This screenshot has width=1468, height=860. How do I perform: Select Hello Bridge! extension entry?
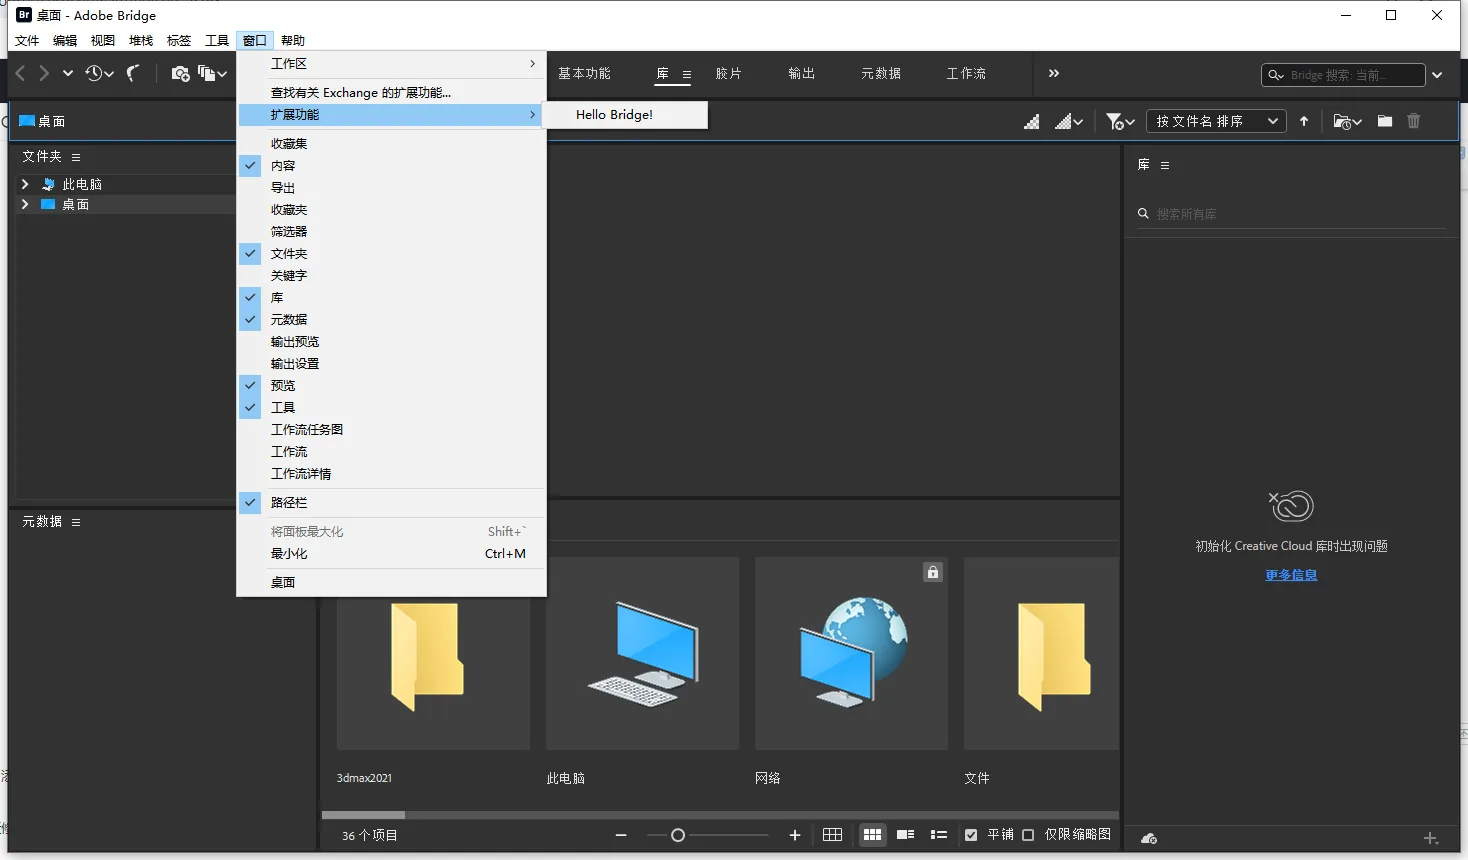614,115
